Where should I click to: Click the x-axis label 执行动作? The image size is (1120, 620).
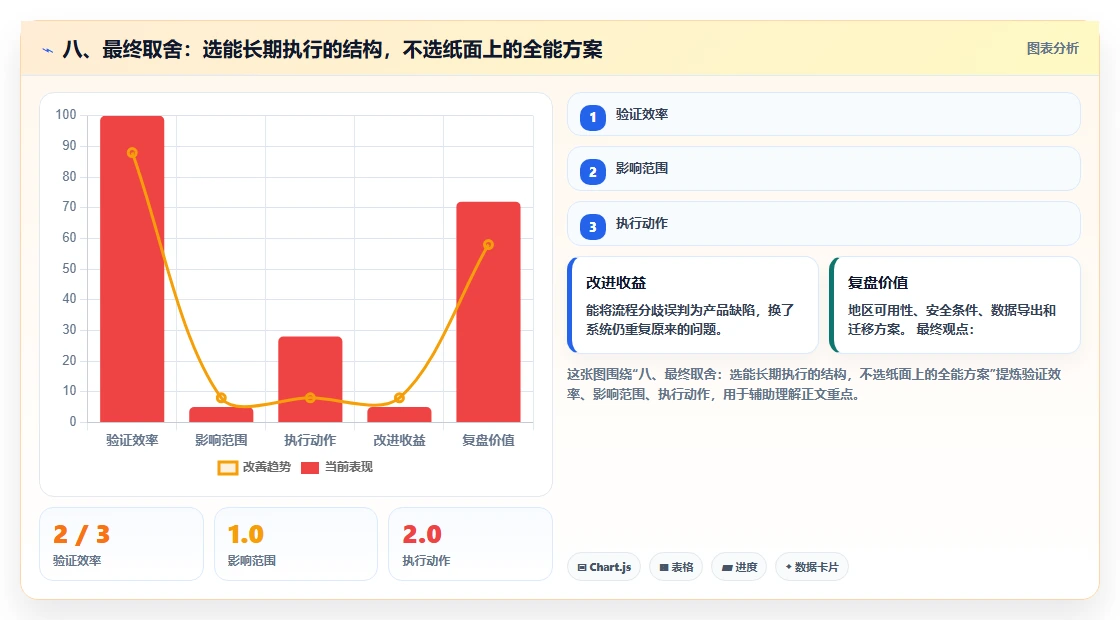click(310, 441)
